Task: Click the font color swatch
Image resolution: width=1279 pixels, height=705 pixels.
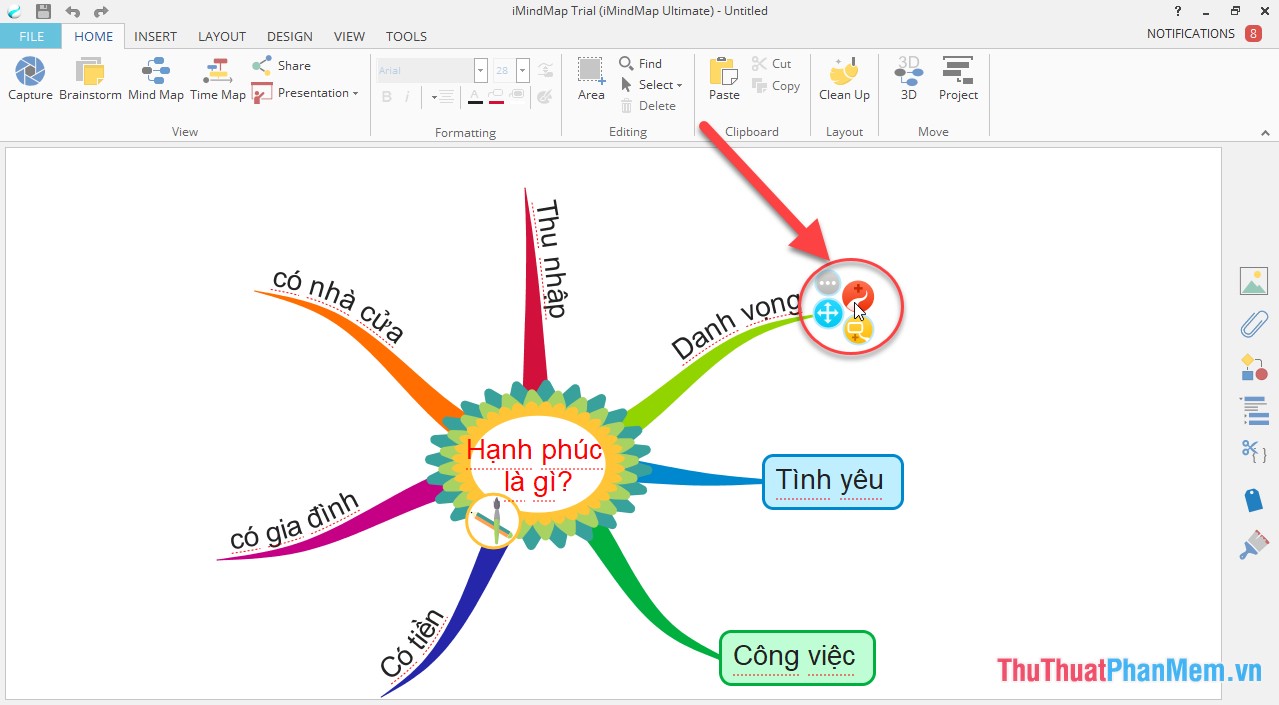Action: (x=477, y=97)
